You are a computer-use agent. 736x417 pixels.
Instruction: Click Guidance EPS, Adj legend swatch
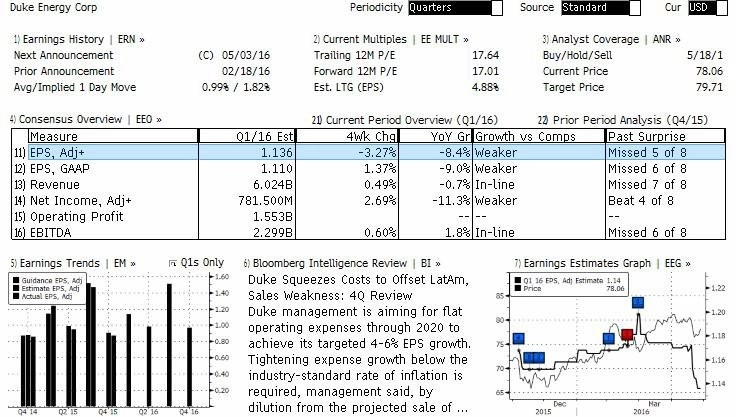(16, 280)
